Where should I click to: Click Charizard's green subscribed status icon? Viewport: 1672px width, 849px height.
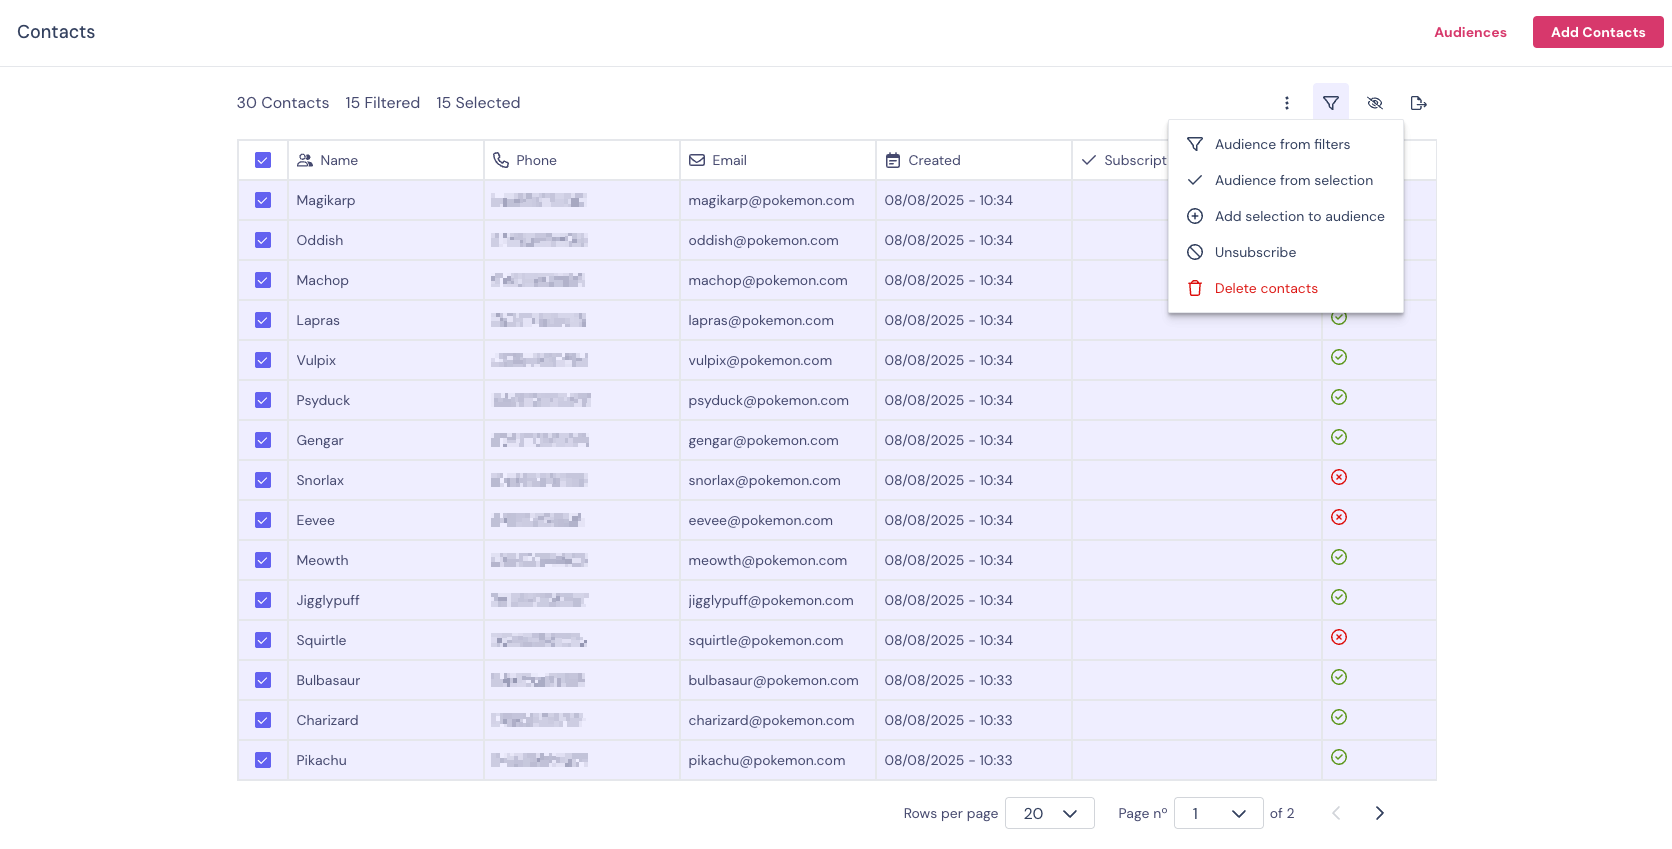tap(1339, 717)
